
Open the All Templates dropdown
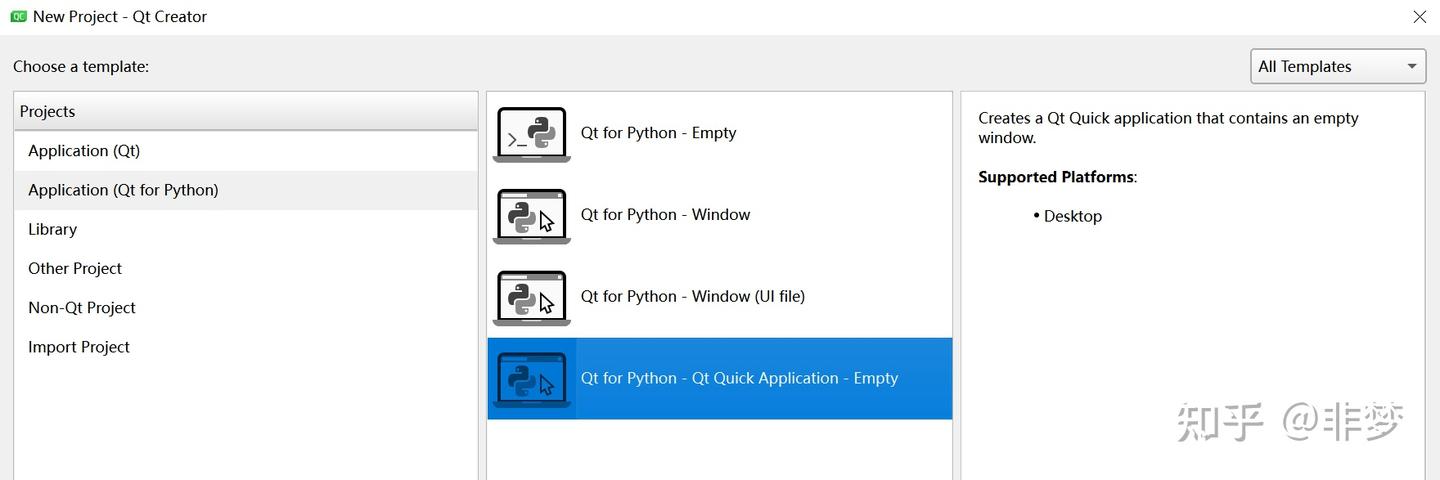1338,66
